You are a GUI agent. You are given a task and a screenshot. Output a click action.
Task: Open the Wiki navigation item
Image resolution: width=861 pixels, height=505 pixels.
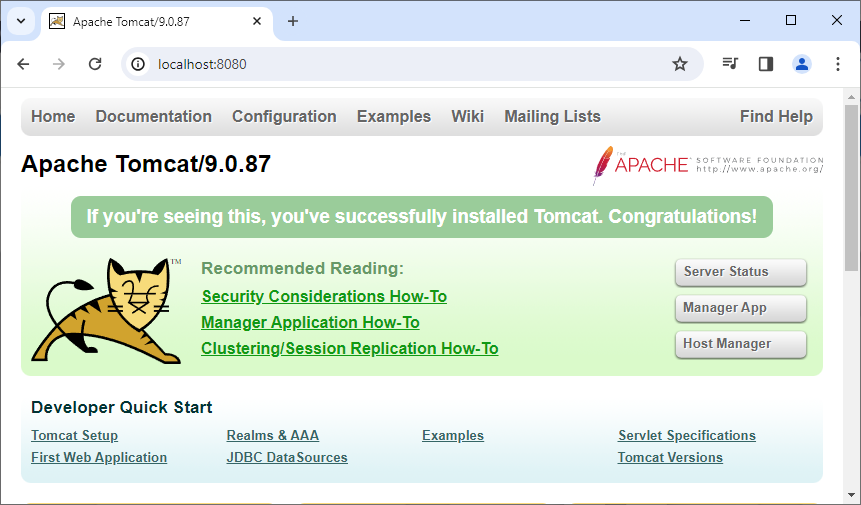tap(467, 116)
